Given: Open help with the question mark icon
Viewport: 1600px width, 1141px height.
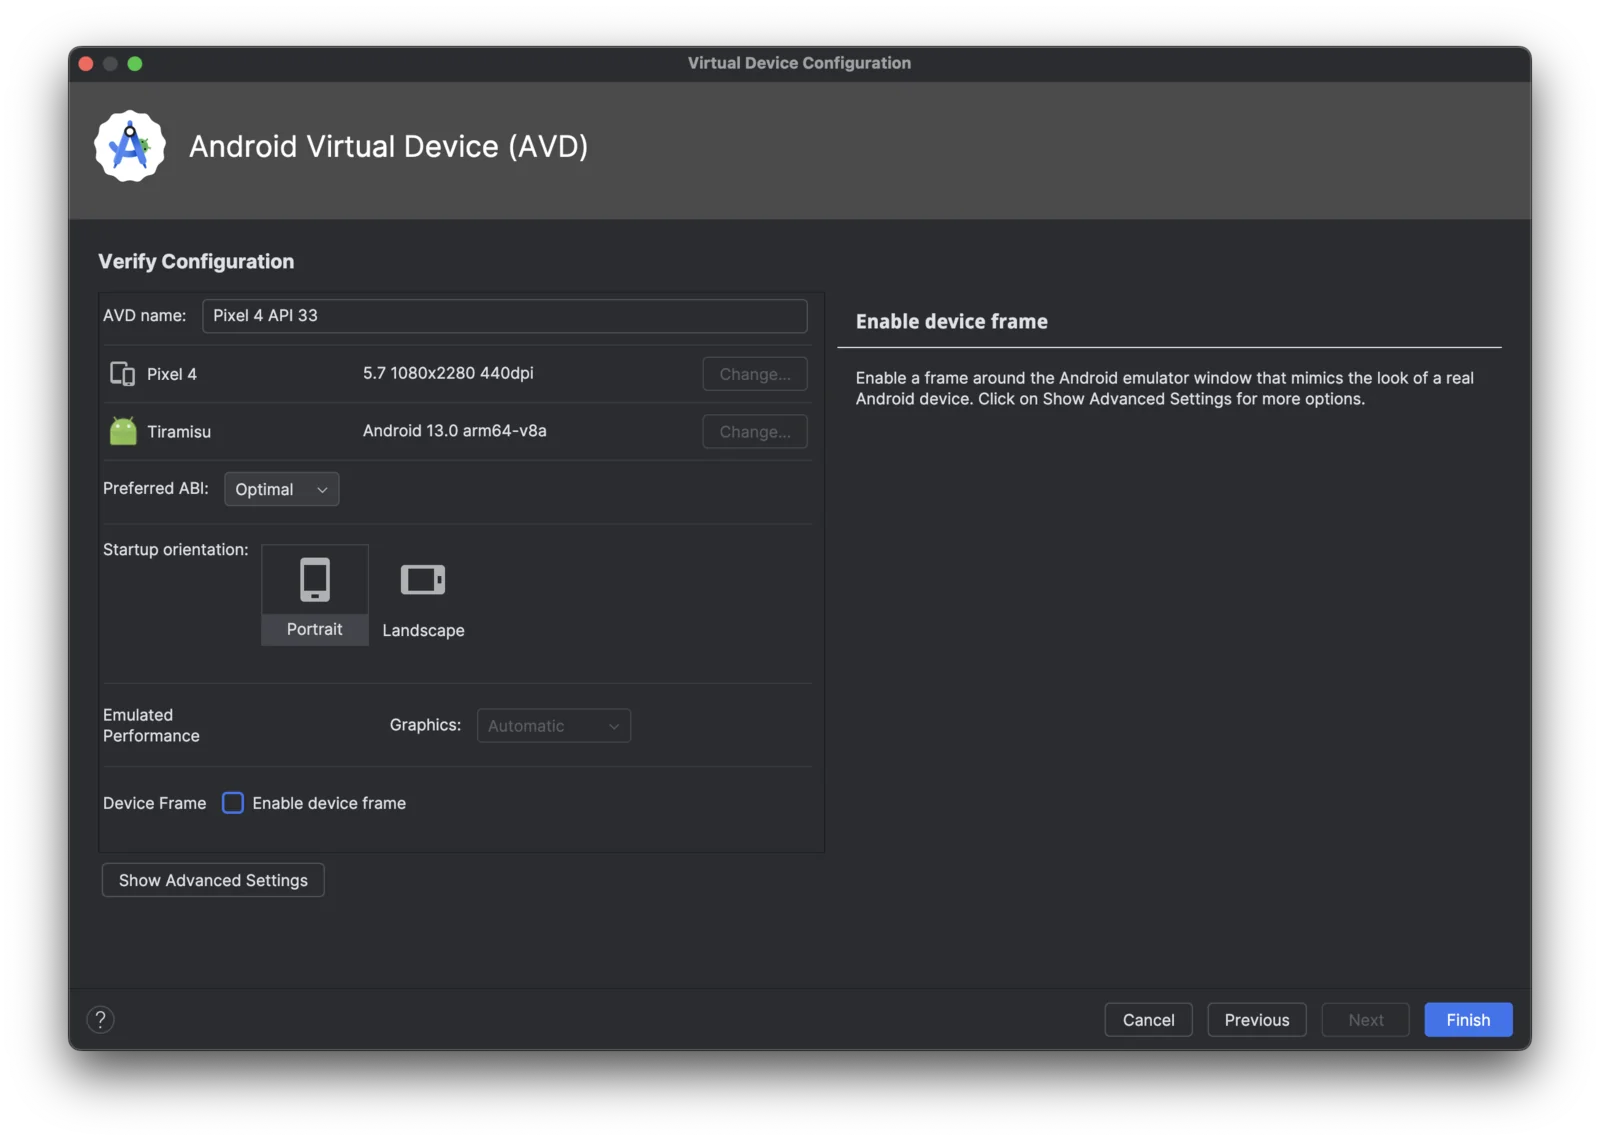Looking at the screenshot, I should [x=101, y=1019].
